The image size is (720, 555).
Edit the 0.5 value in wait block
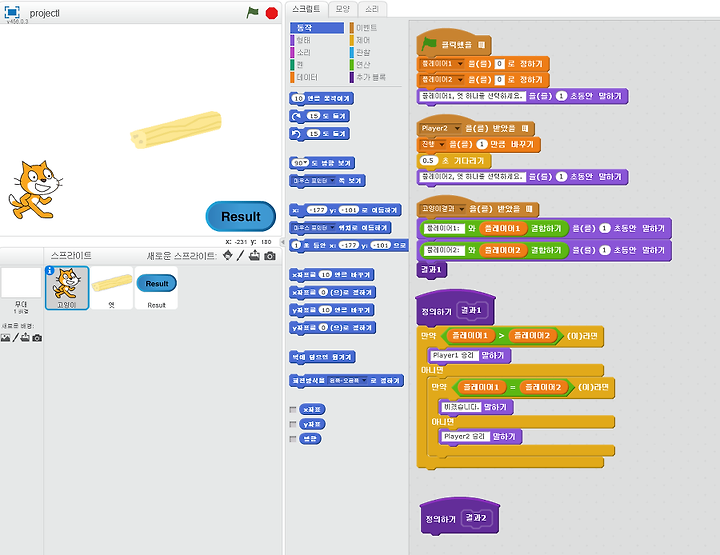(428, 161)
